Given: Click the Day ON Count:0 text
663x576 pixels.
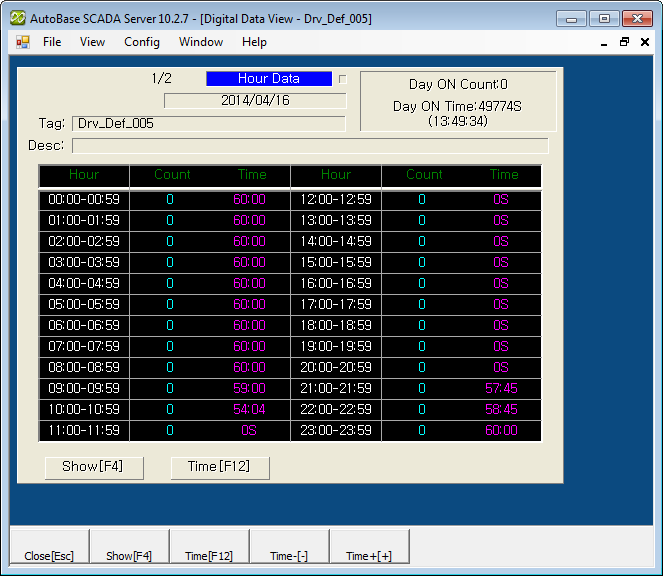Looking at the screenshot, I should pyautogui.click(x=458, y=85).
